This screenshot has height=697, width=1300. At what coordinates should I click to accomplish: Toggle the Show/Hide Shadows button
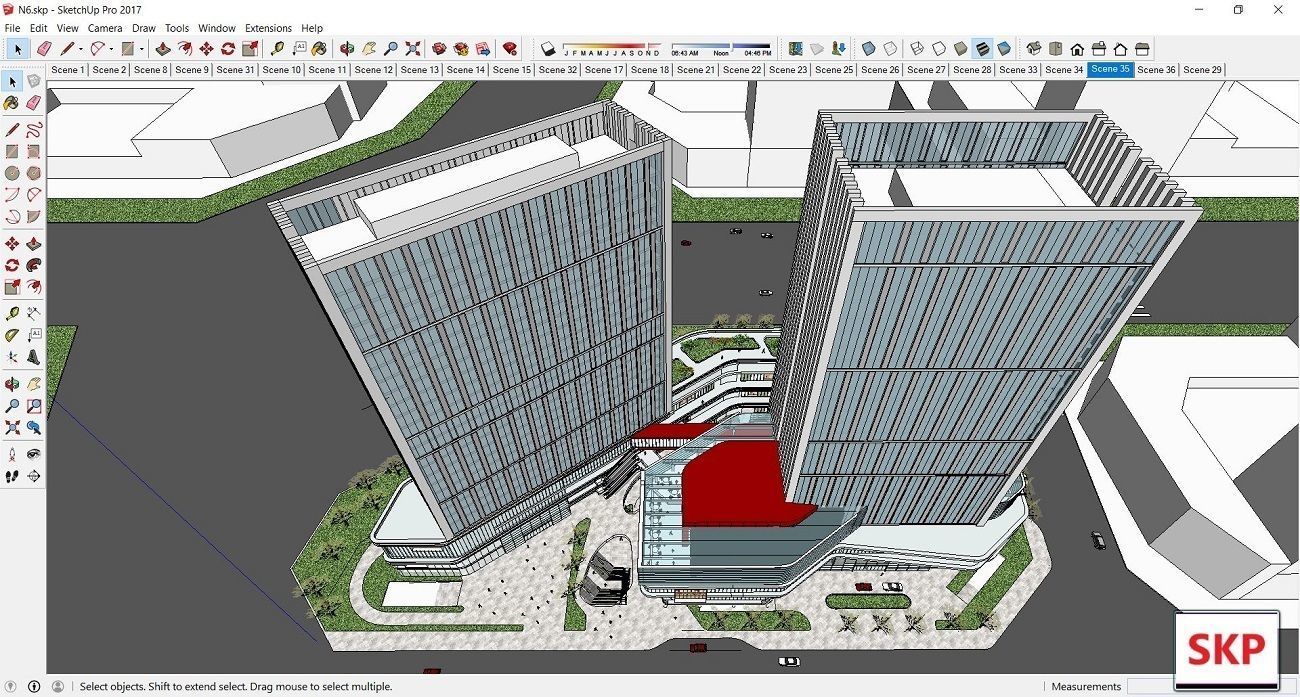click(548, 48)
